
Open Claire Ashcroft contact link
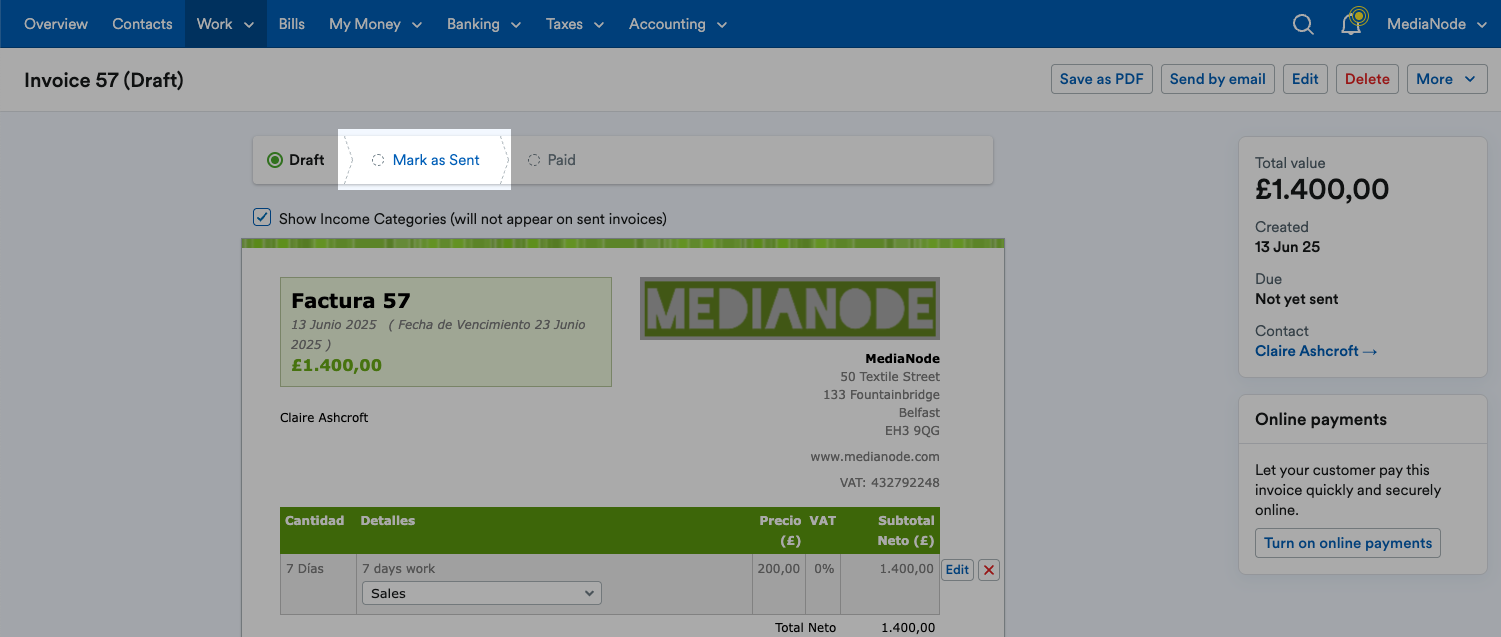[x=1316, y=351]
